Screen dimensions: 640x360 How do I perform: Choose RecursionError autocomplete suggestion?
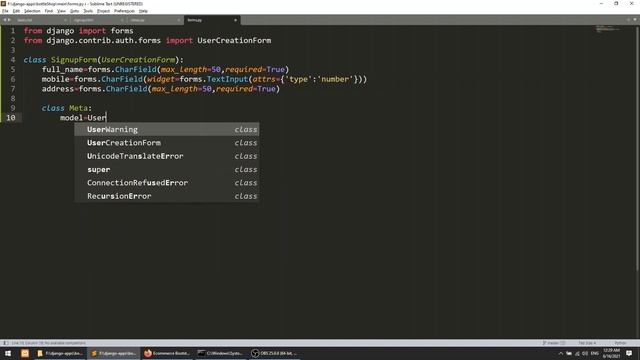pyautogui.click(x=167, y=196)
